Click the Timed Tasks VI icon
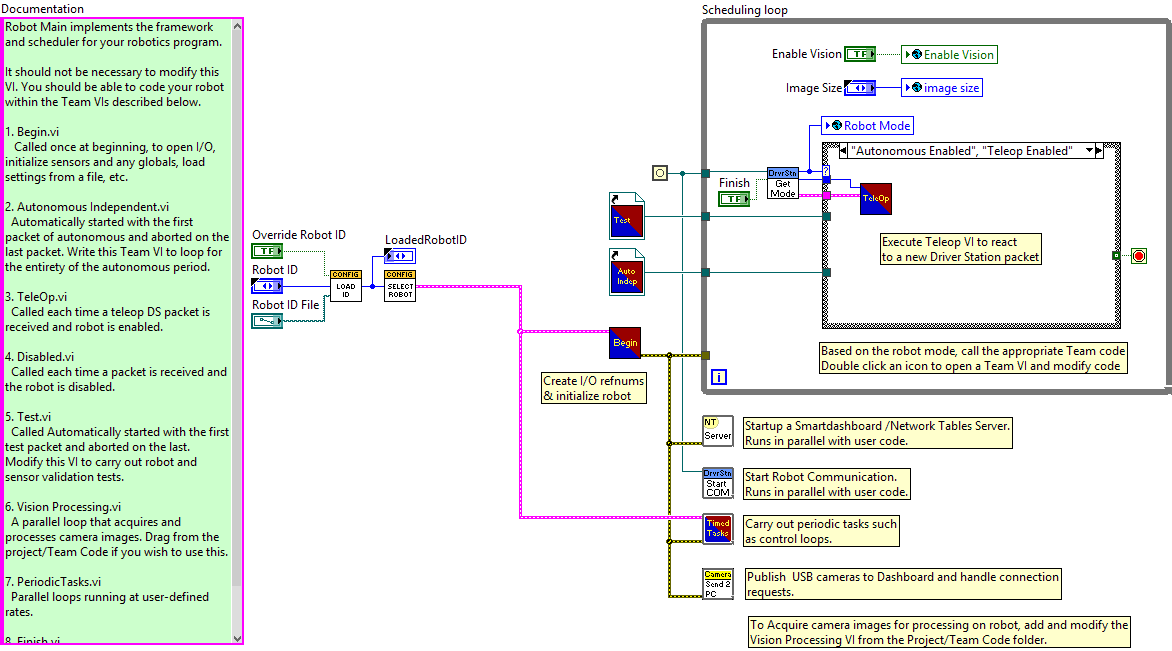Viewport: 1172px width, 651px height. tap(718, 530)
